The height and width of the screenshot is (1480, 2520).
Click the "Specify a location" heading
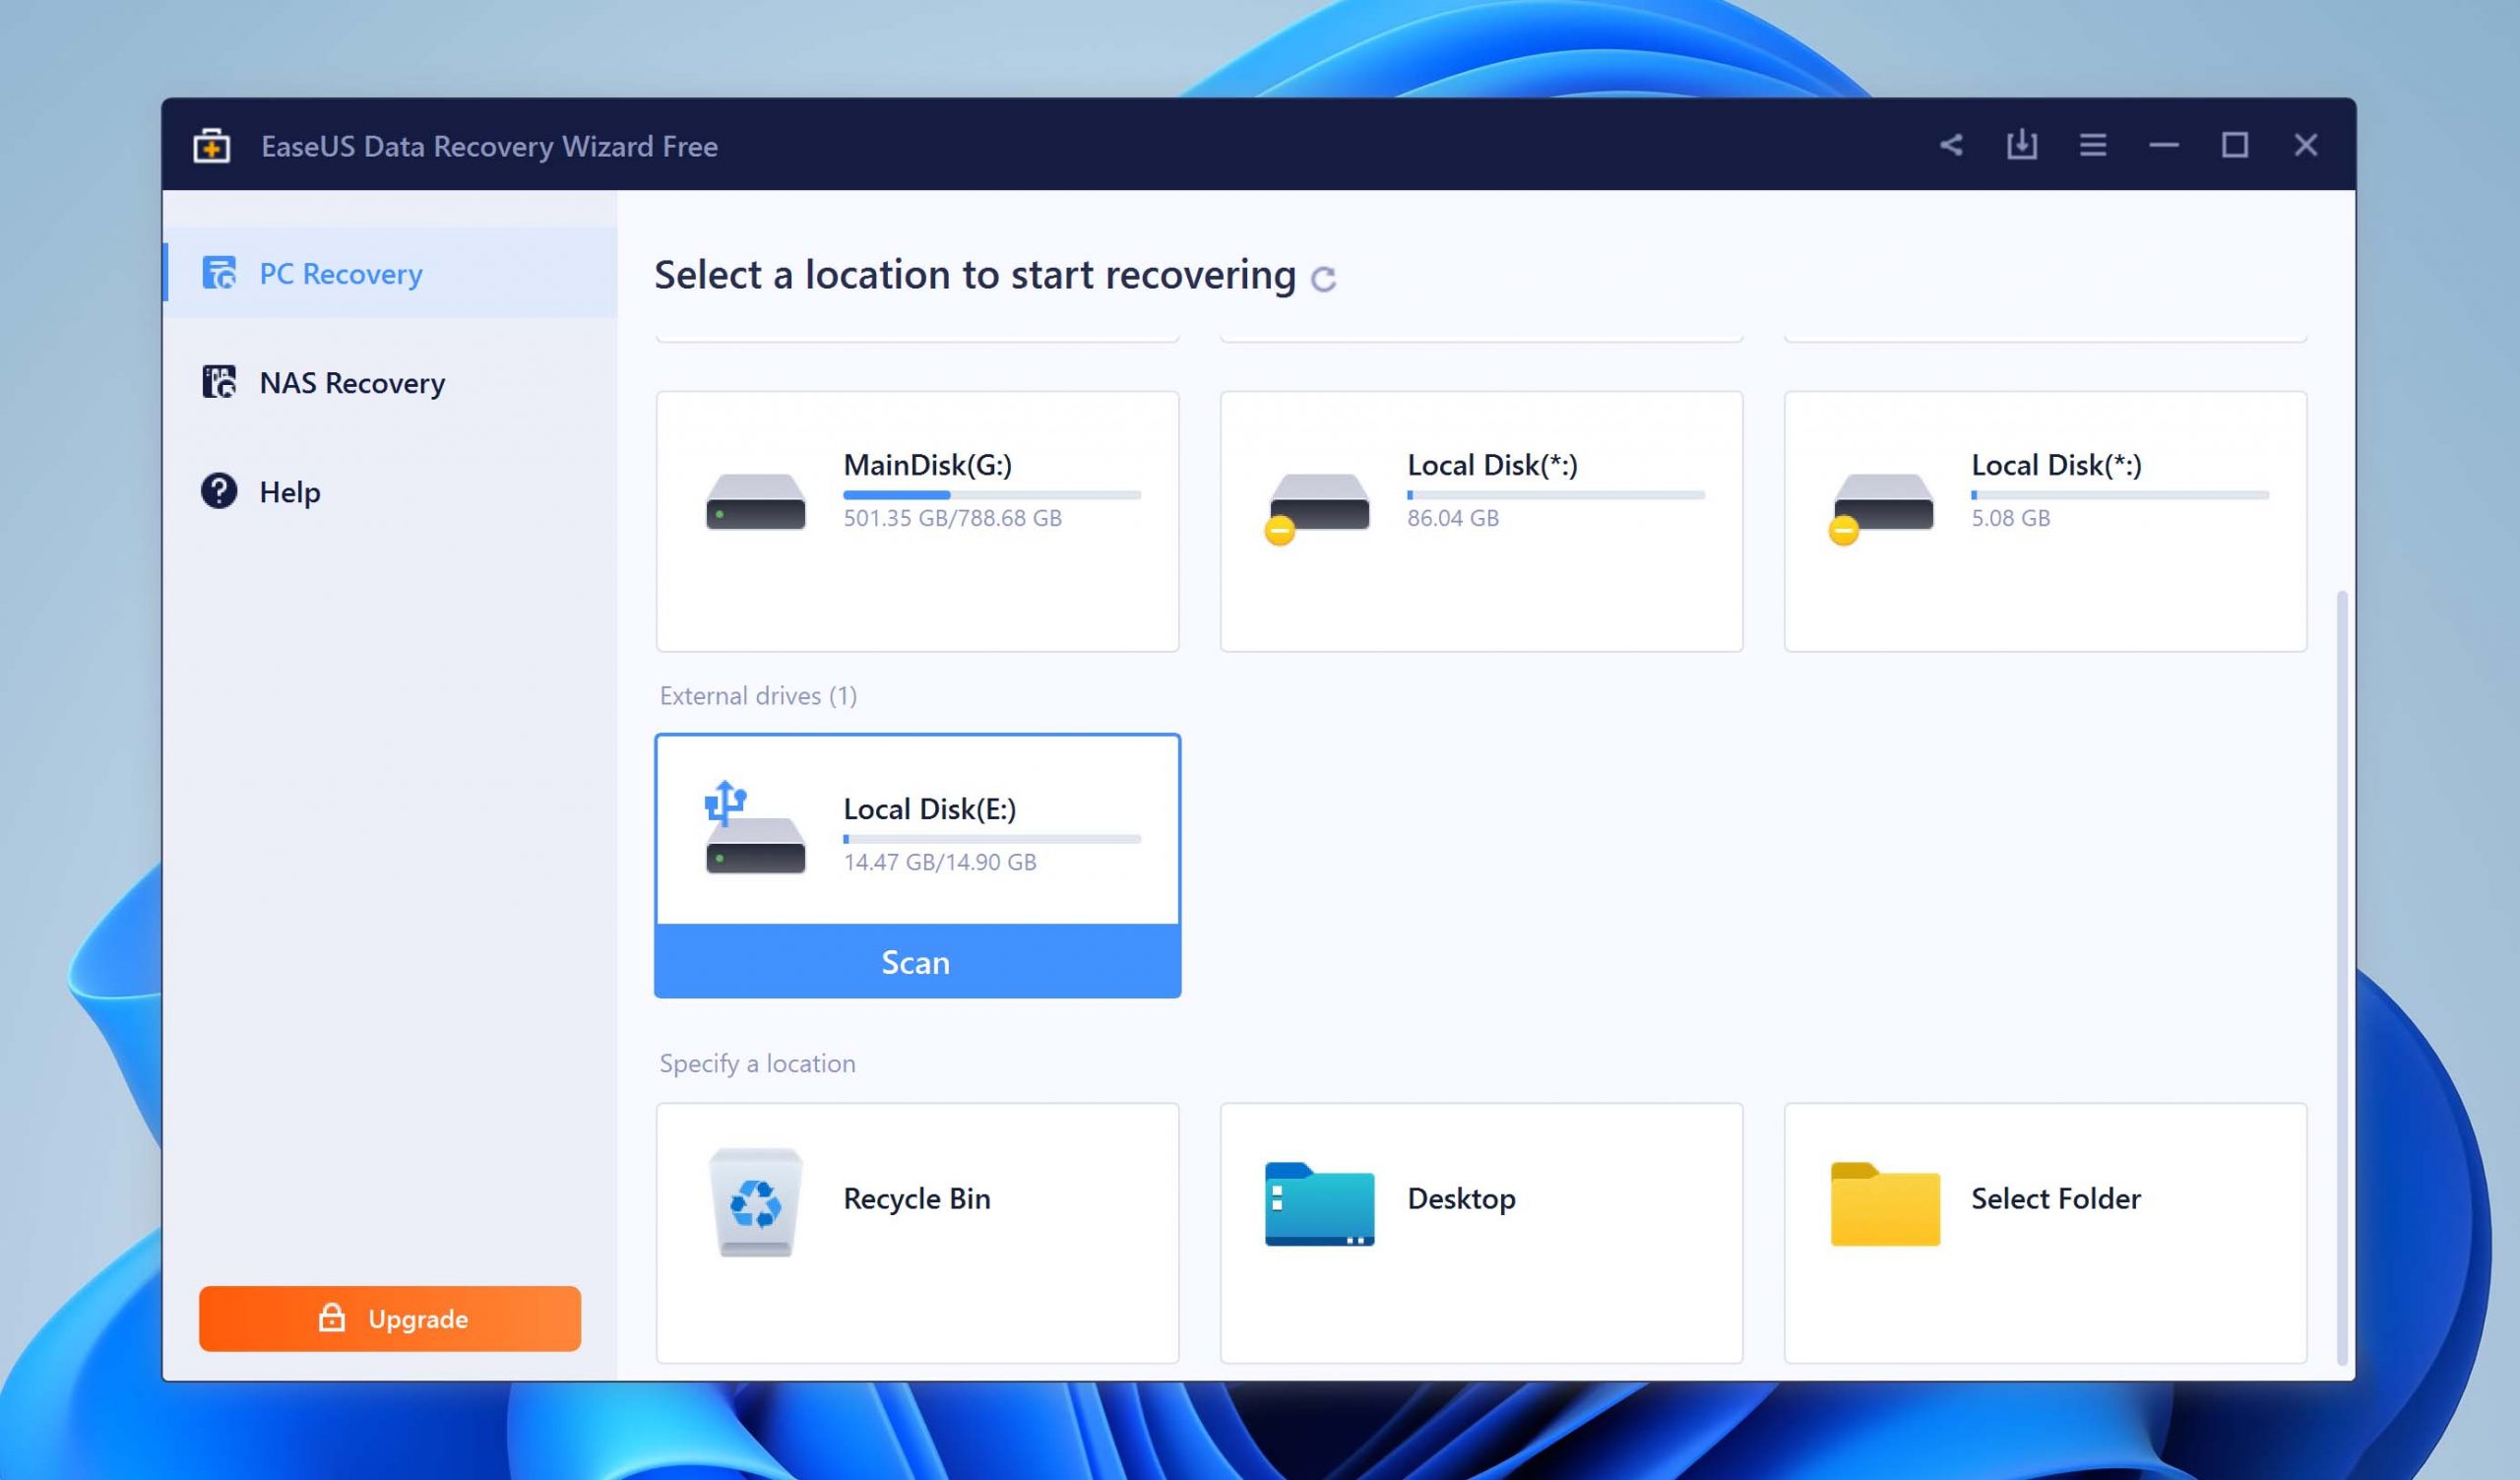757,1063
